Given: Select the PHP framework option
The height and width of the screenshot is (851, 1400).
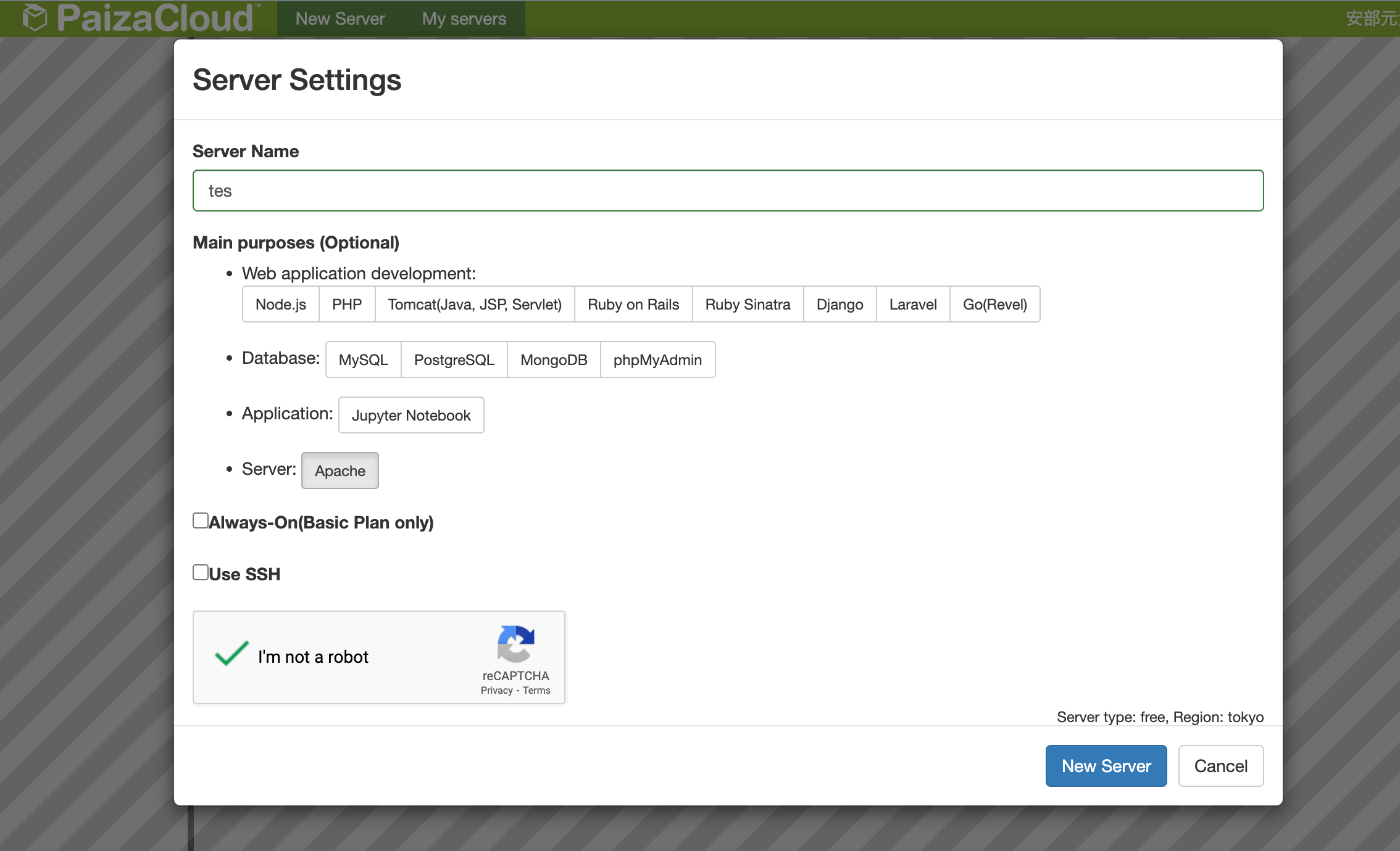Looking at the screenshot, I should point(347,303).
